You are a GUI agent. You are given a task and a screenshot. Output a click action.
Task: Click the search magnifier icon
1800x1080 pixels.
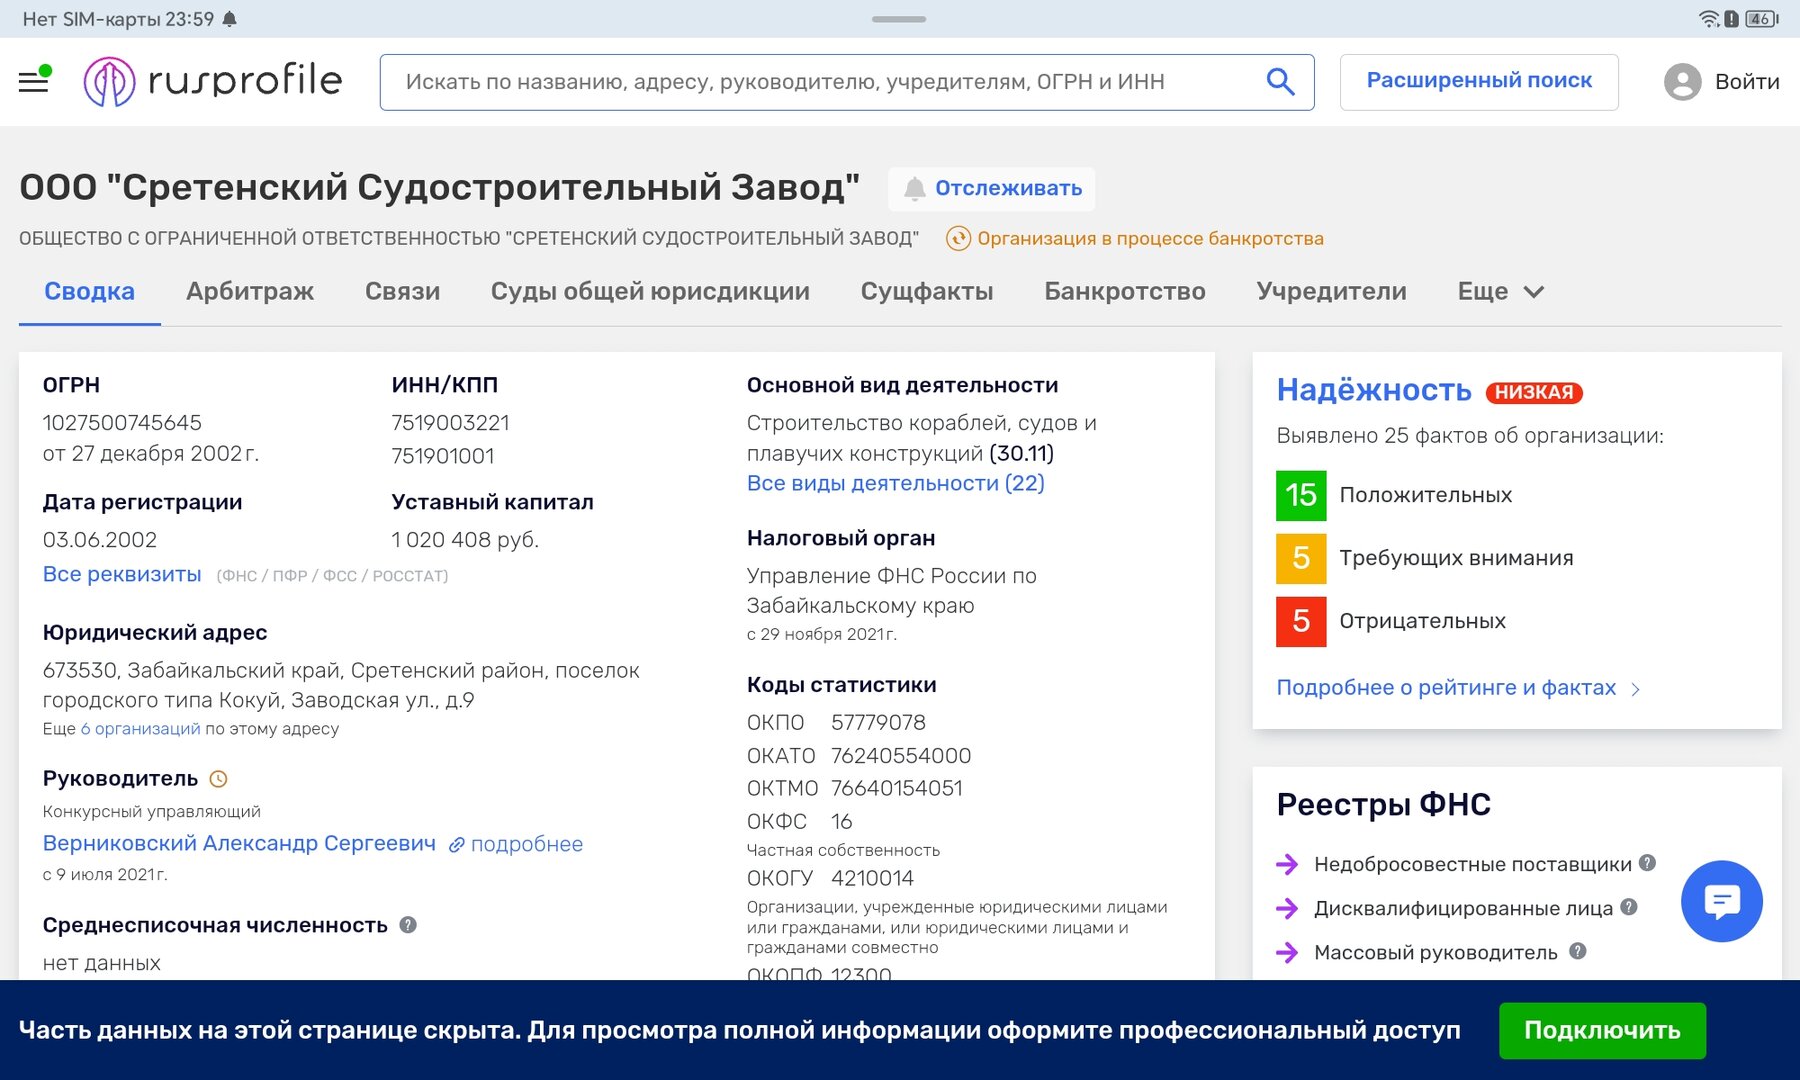pyautogui.click(x=1280, y=81)
